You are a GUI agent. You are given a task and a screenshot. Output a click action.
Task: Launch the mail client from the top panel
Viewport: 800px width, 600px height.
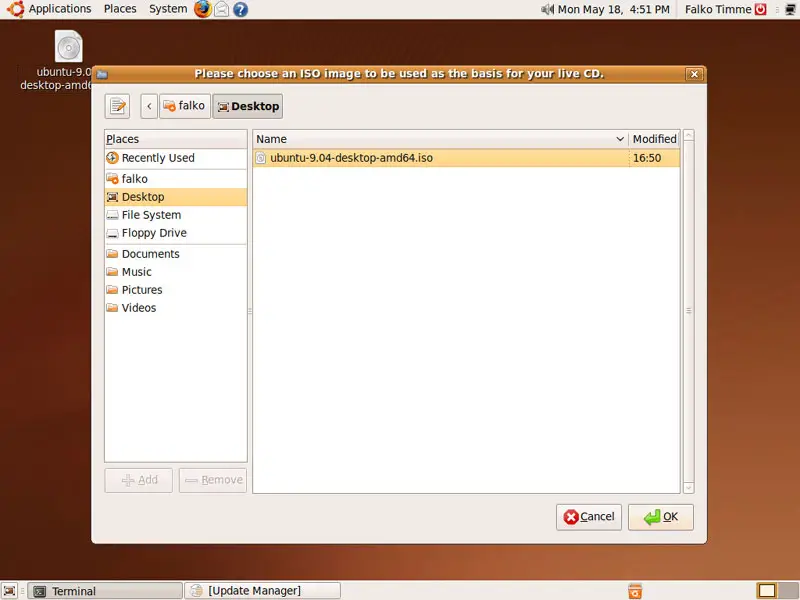(x=221, y=9)
